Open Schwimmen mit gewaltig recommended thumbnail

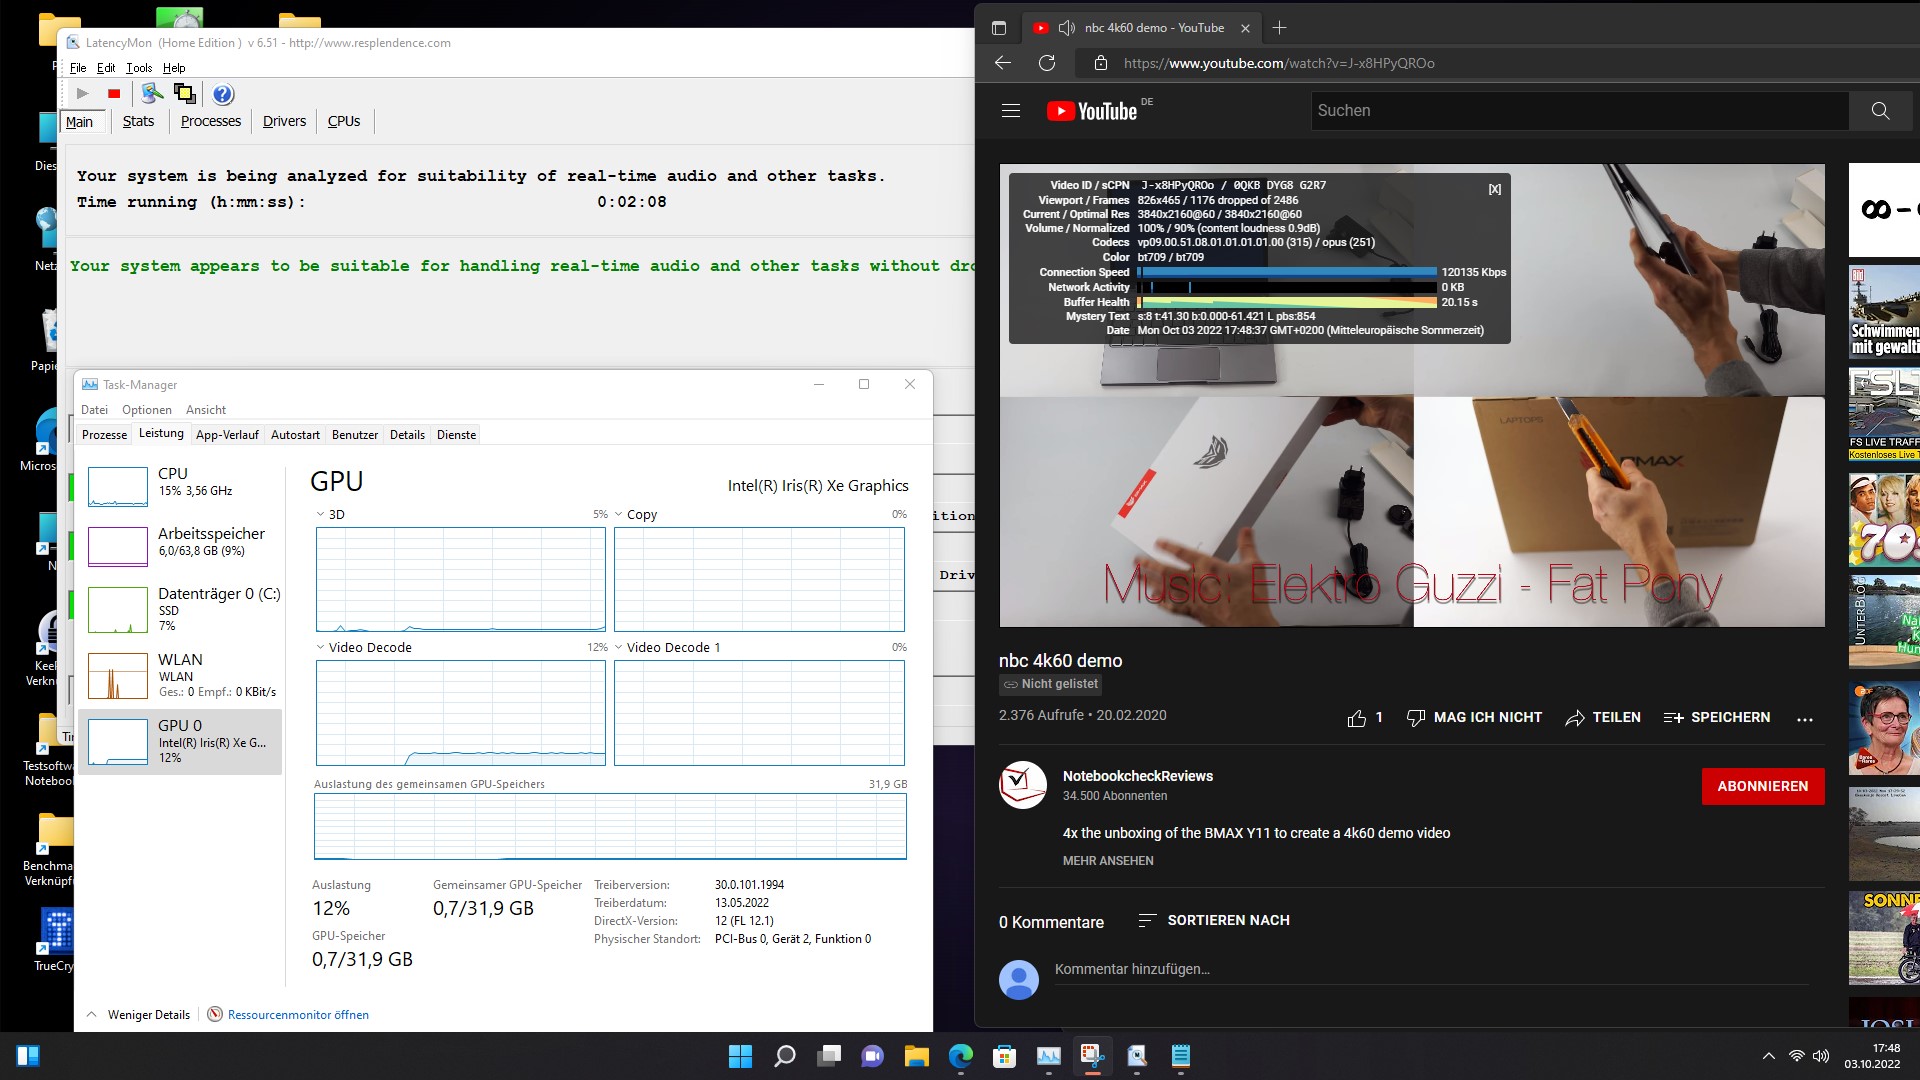click(x=1884, y=311)
